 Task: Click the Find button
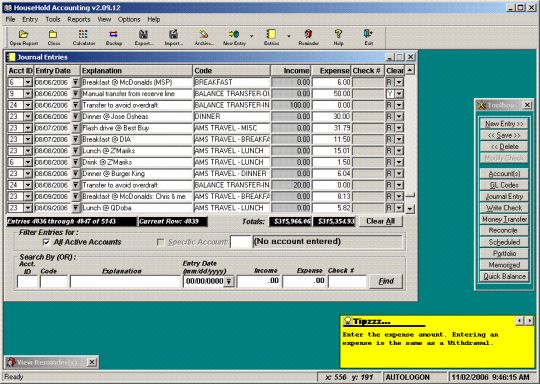[x=386, y=281]
